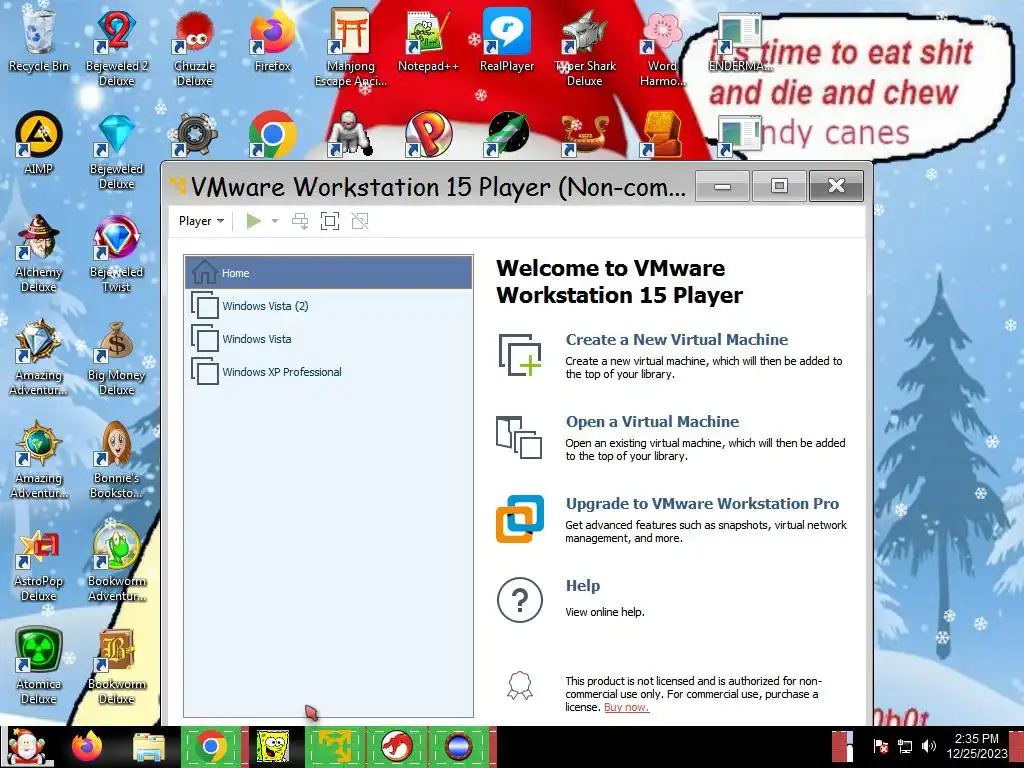Click Send Ctrl+Alt+Del toolbar icon
Screen dimensions: 1024x768
click(x=300, y=221)
